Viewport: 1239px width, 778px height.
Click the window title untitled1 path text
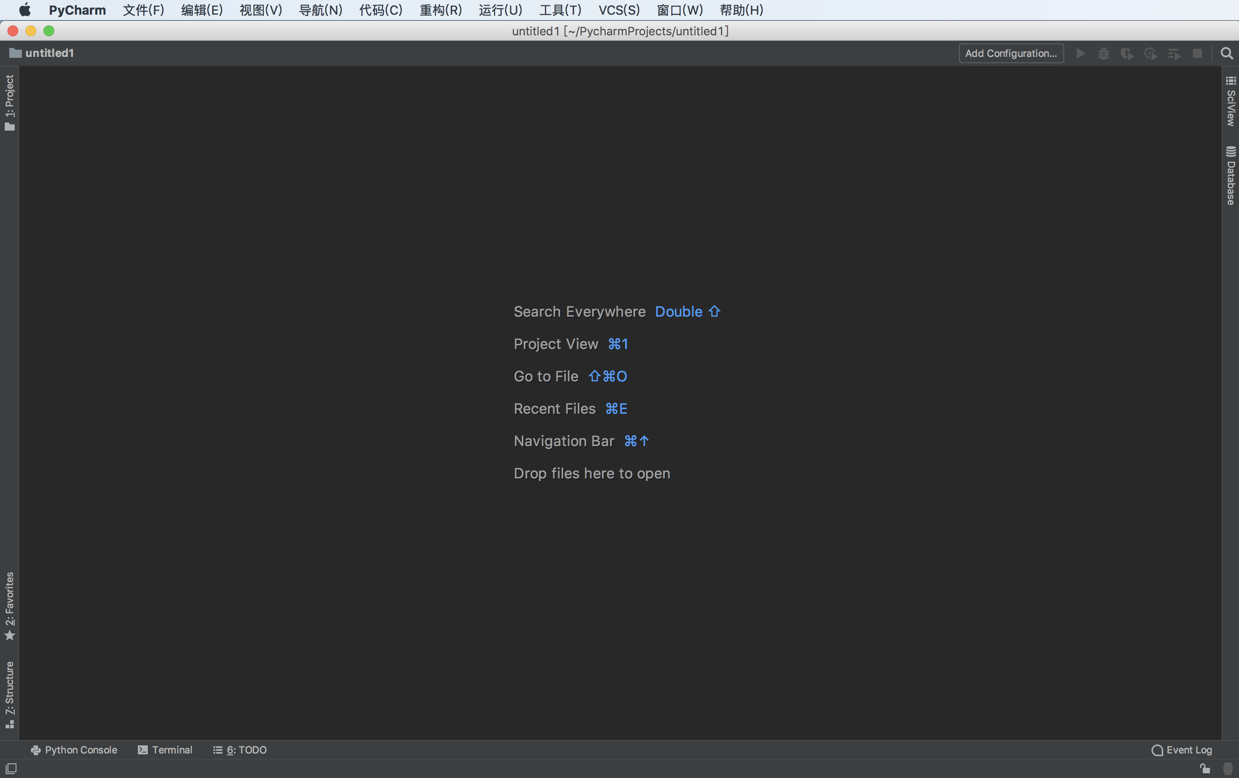[x=620, y=31]
